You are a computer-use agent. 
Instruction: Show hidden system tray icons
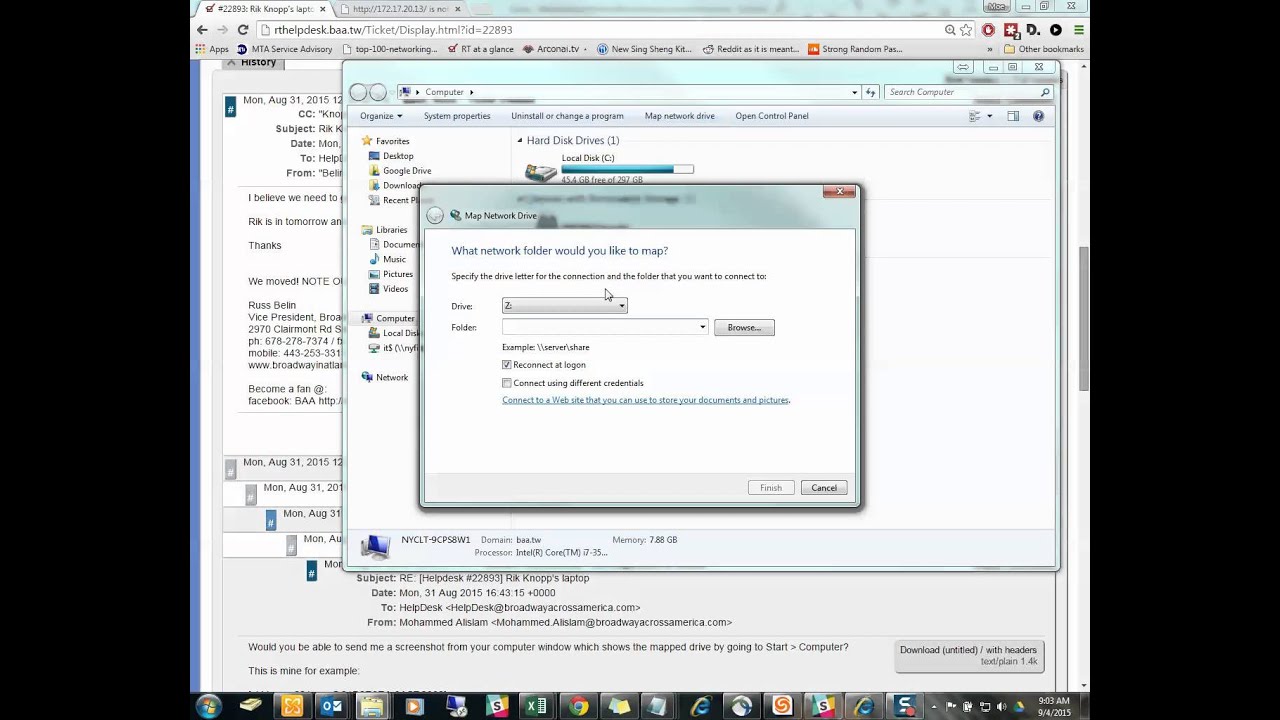click(932, 707)
